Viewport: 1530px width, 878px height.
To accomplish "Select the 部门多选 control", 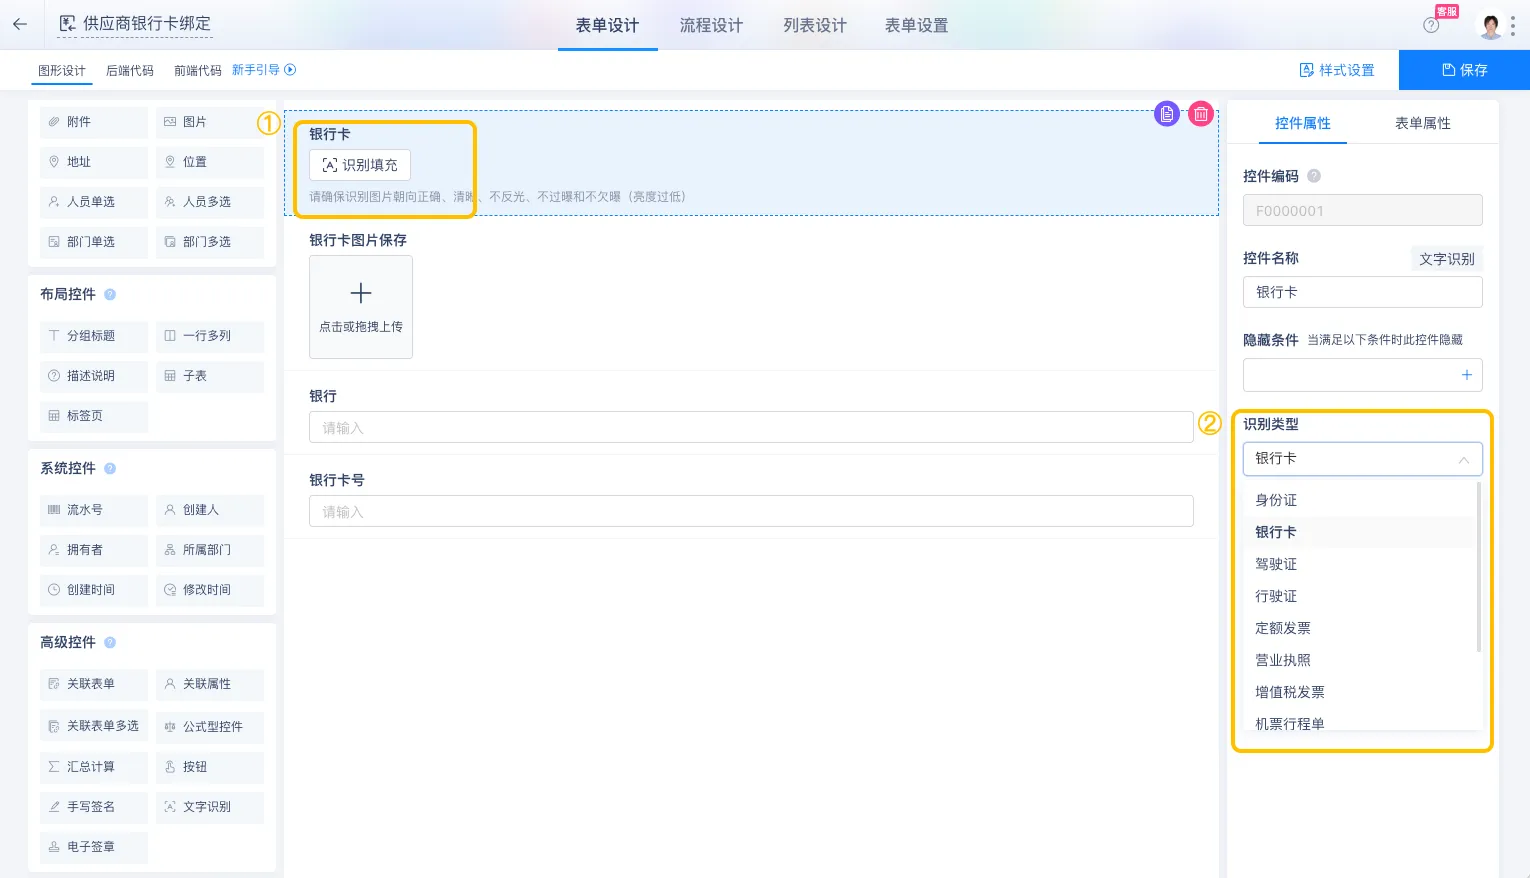I will [210, 242].
